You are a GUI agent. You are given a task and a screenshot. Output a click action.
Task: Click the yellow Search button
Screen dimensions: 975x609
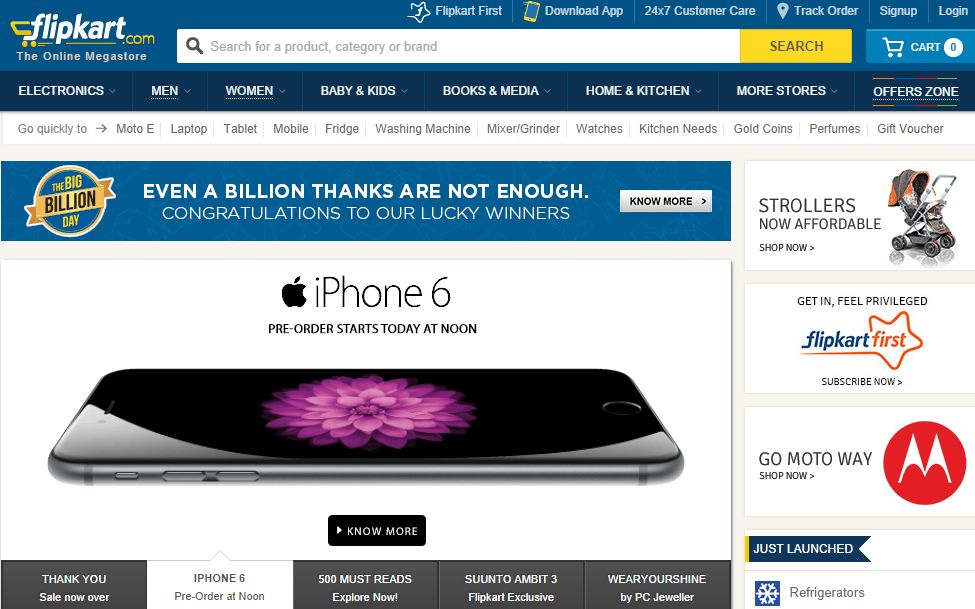pos(796,46)
